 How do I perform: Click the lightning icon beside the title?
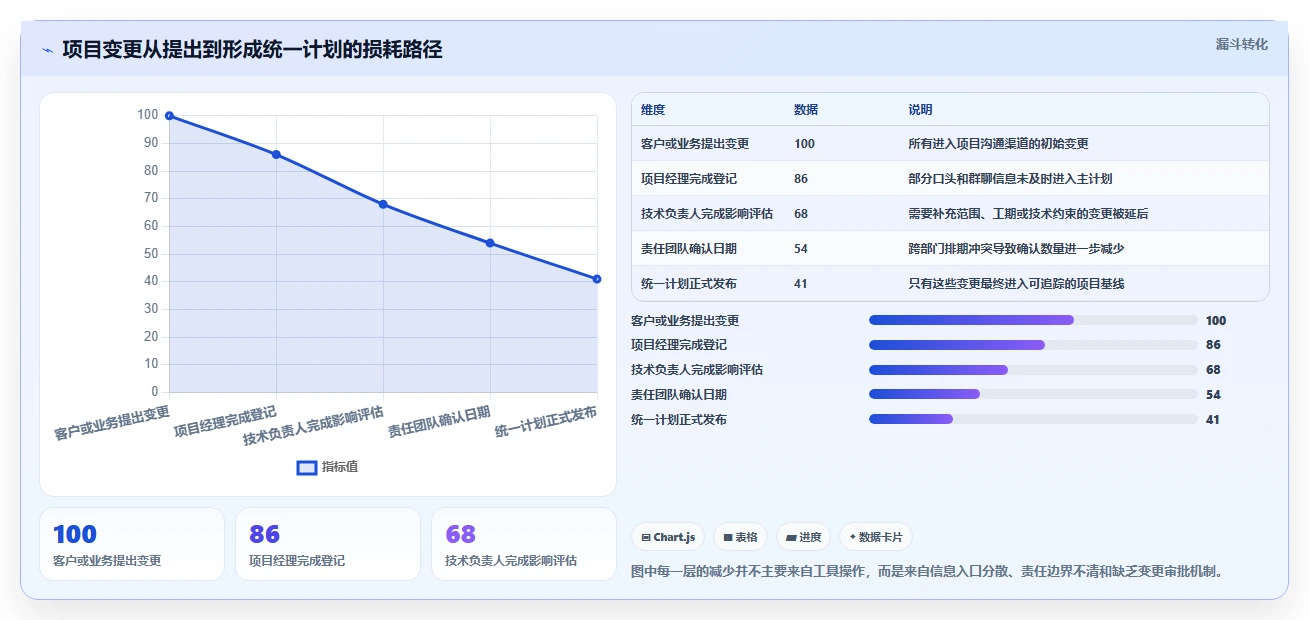point(47,50)
